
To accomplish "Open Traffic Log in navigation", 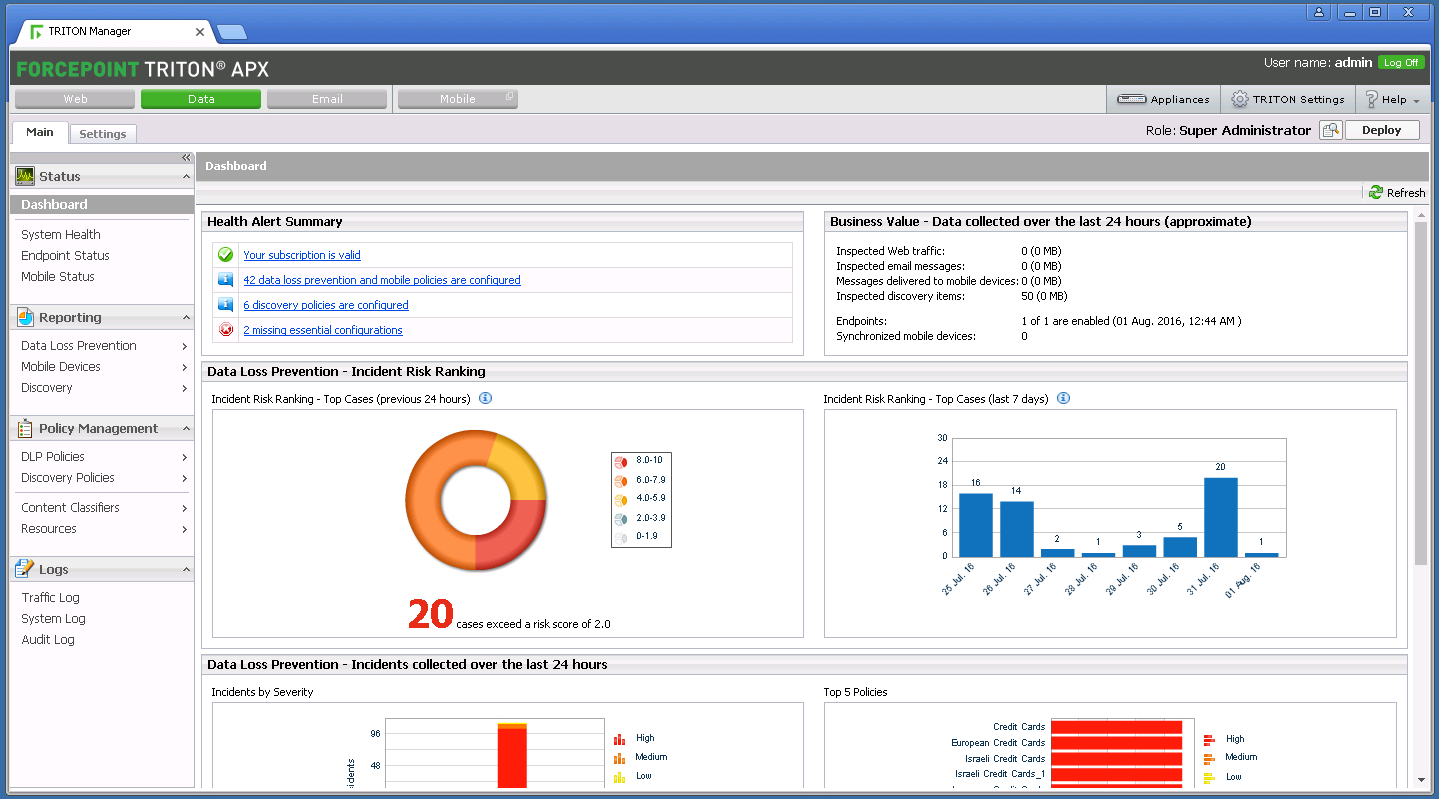I will [51, 598].
